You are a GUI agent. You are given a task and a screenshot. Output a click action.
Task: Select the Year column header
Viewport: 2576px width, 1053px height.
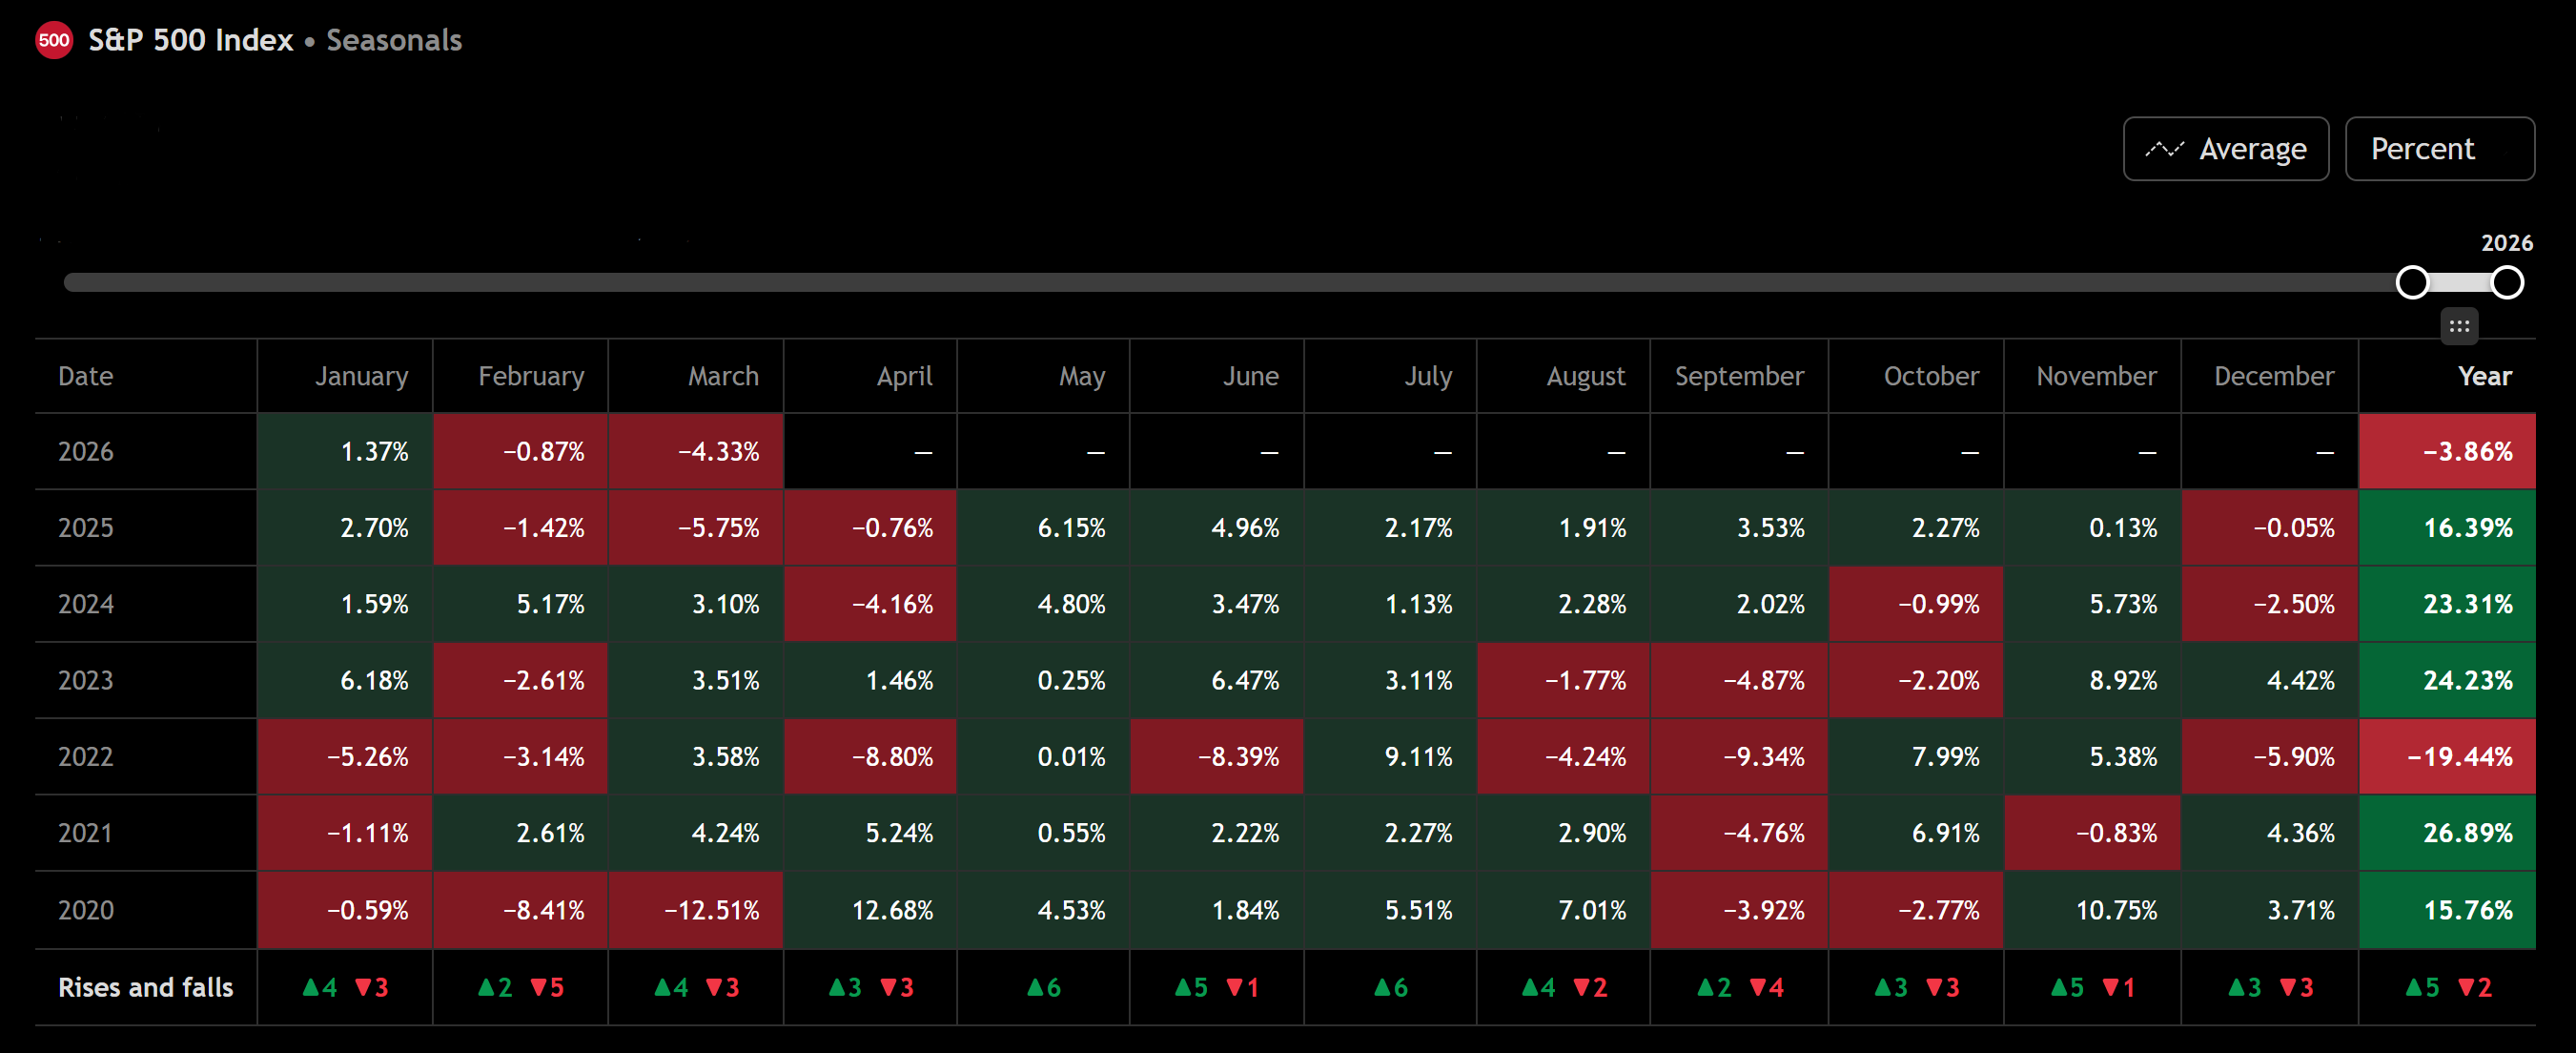[2484, 376]
